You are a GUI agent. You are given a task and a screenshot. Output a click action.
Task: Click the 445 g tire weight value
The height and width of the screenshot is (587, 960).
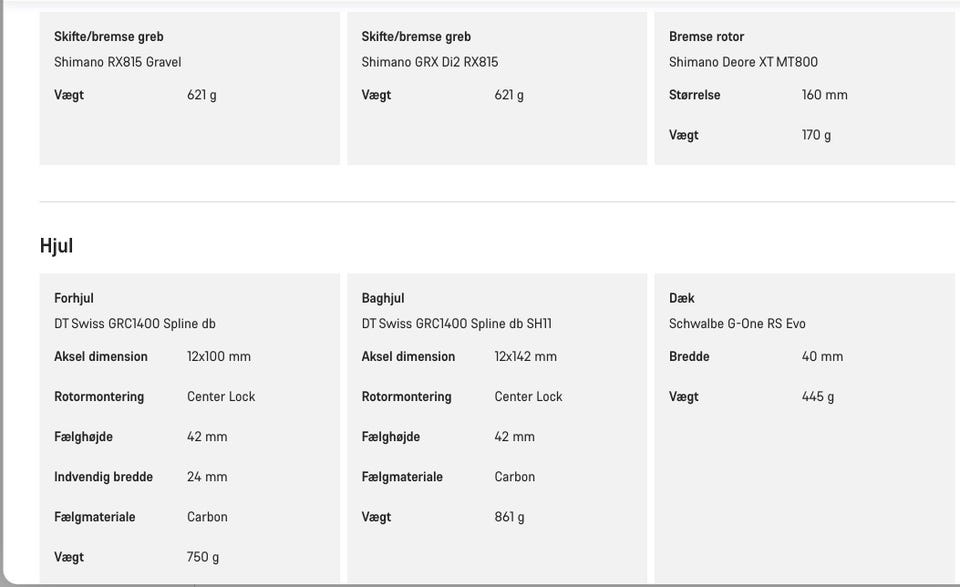coord(818,397)
